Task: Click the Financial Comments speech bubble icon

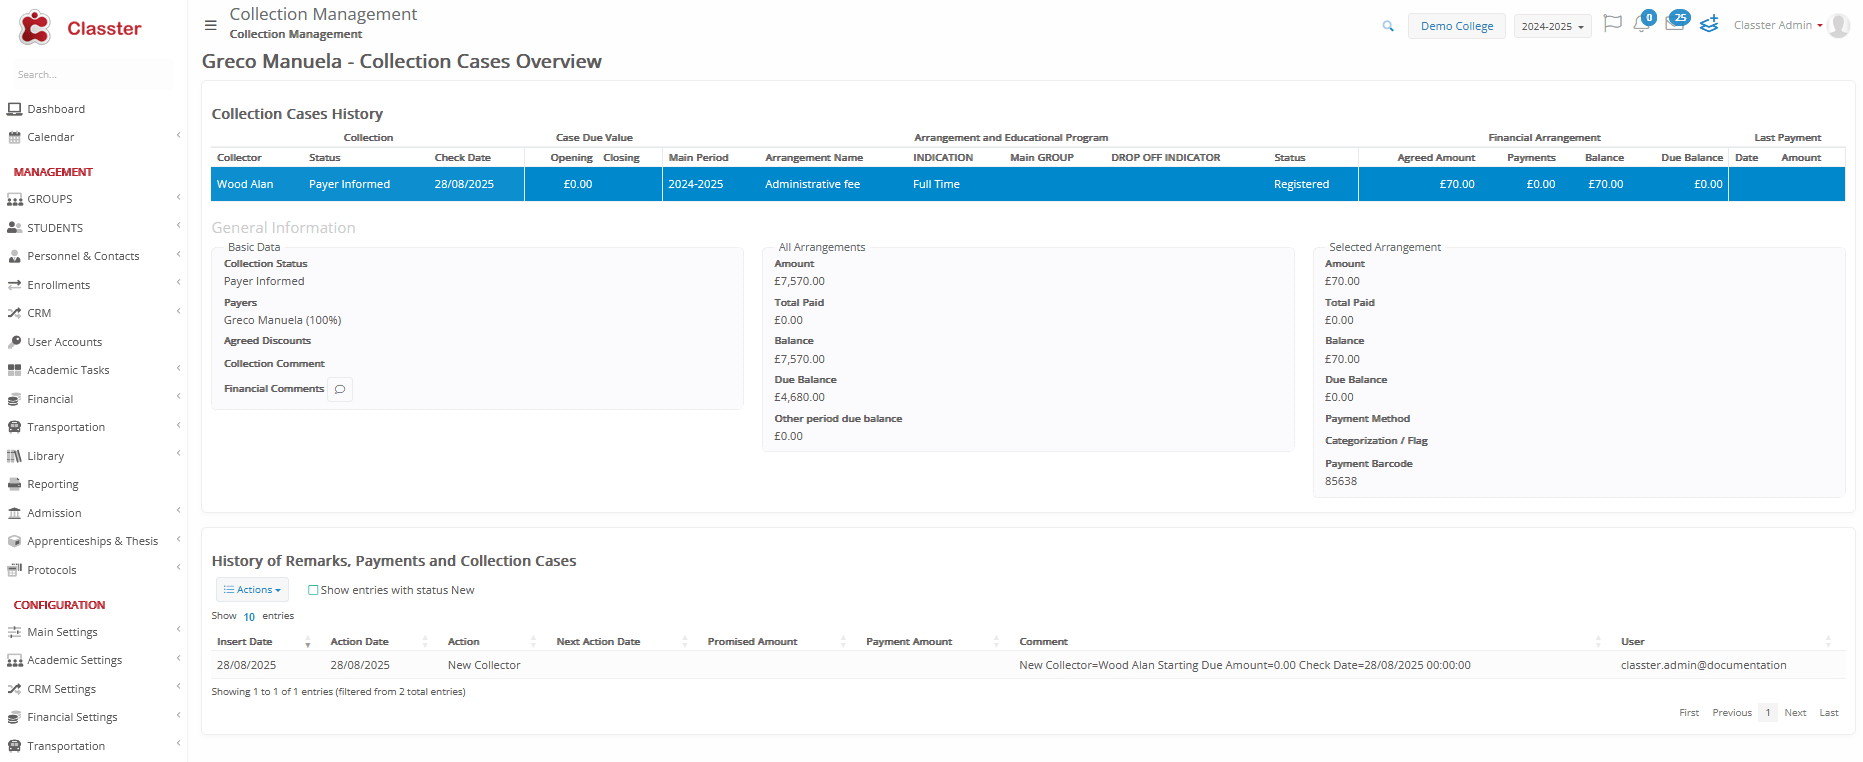Action: (x=340, y=389)
